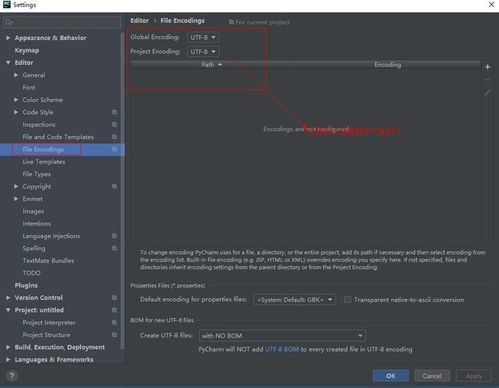Click the search icon in settings search box
This screenshot has height=388, width=499.
(x=9, y=22)
